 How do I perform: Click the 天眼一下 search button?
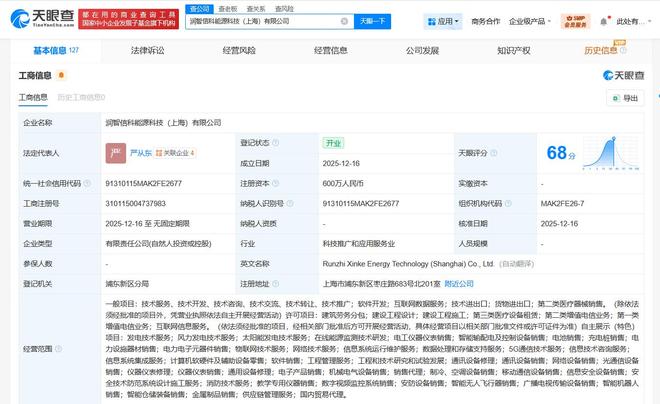click(x=373, y=21)
